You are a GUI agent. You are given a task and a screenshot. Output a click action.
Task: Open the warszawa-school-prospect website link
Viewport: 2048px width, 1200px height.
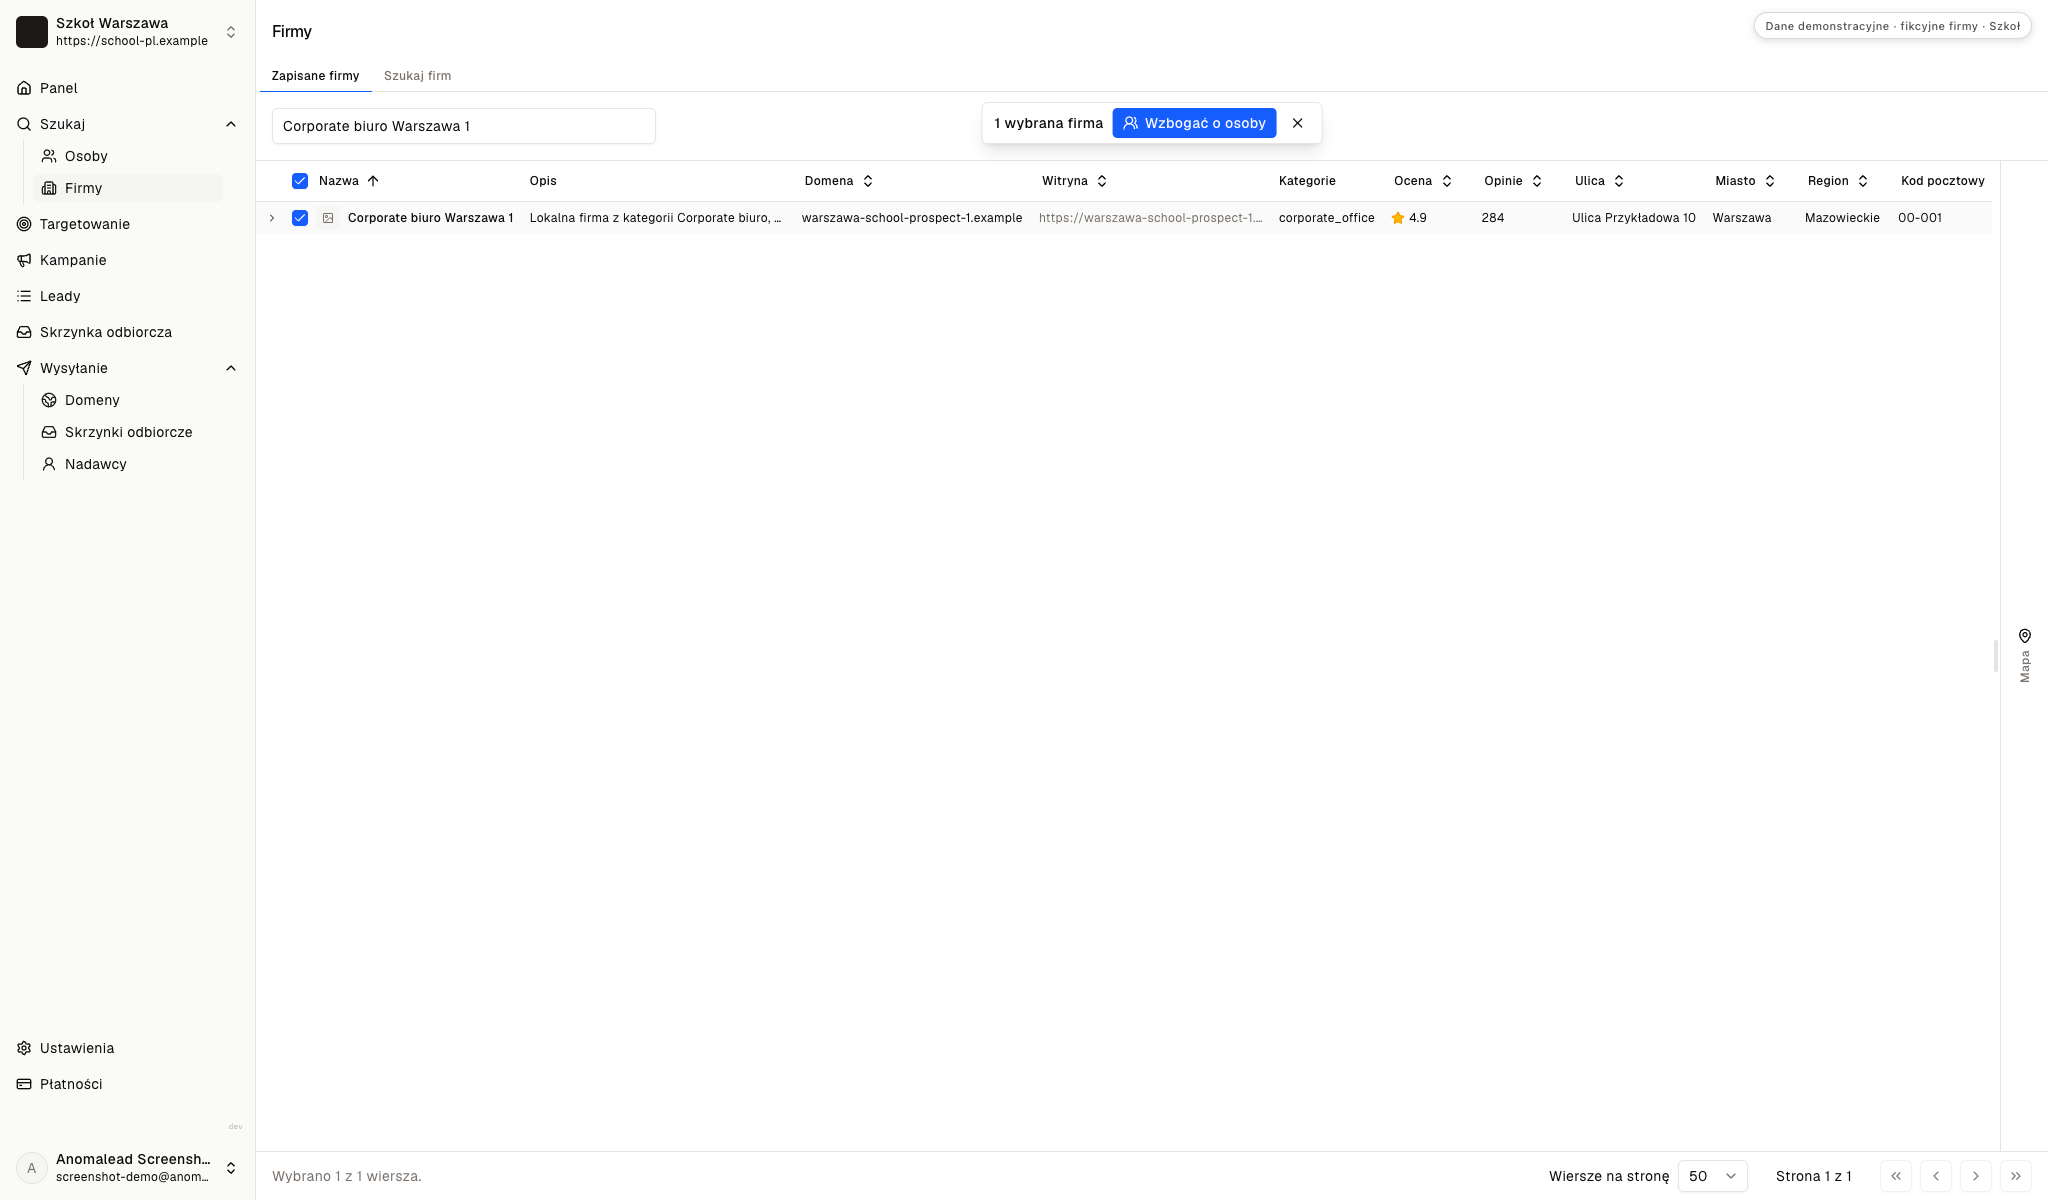pos(1150,218)
